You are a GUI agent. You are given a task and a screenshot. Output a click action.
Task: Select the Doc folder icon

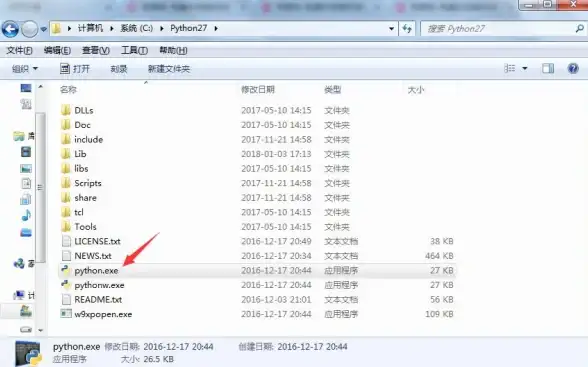pos(66,124)
